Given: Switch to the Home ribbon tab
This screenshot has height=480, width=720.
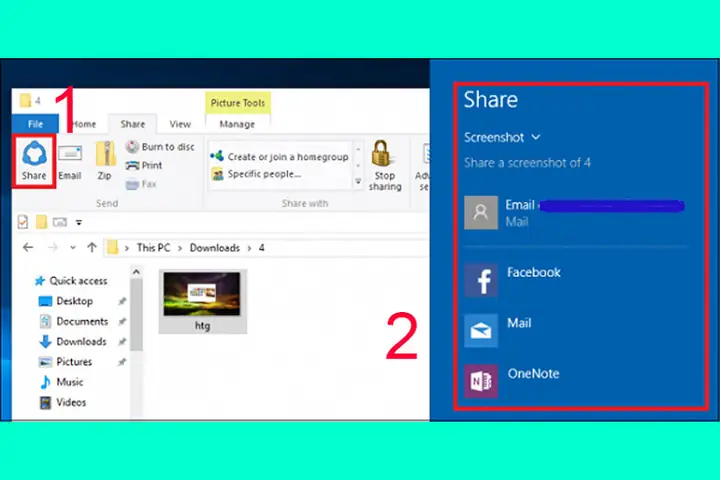Looking at the screenshot, I should click(84, 124).
